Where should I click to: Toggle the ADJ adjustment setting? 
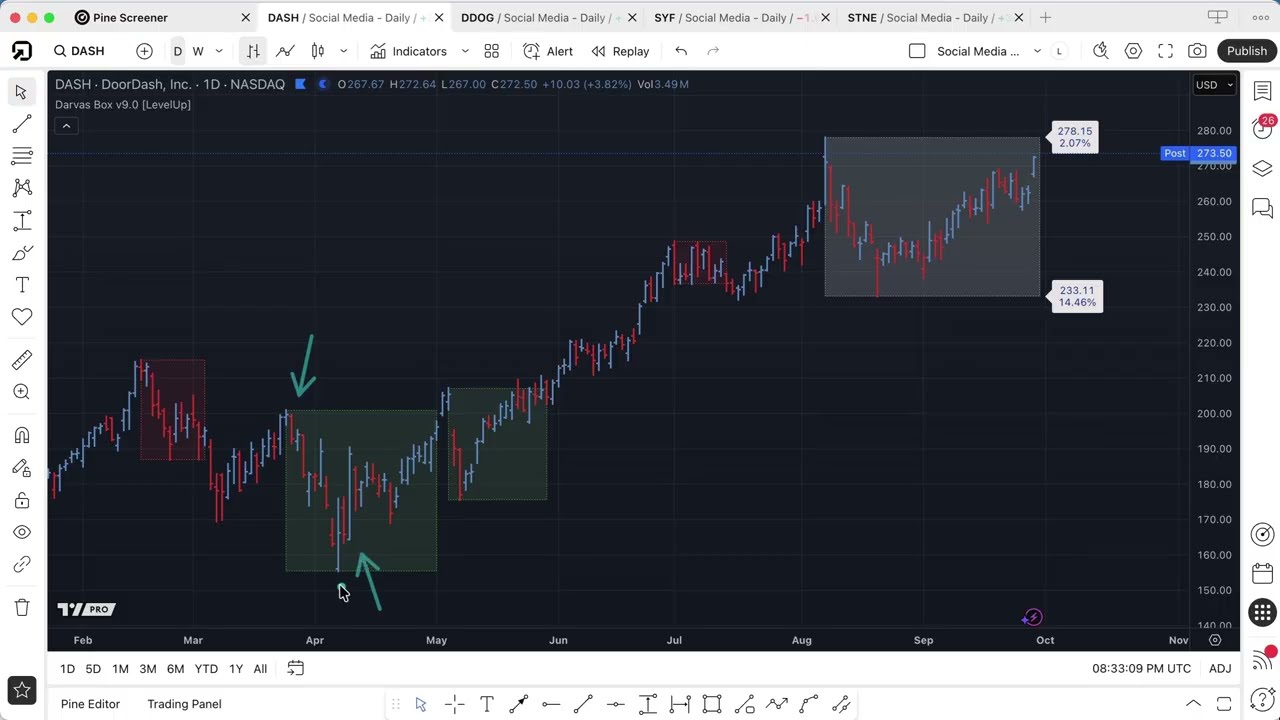[x=1220, y=668]
